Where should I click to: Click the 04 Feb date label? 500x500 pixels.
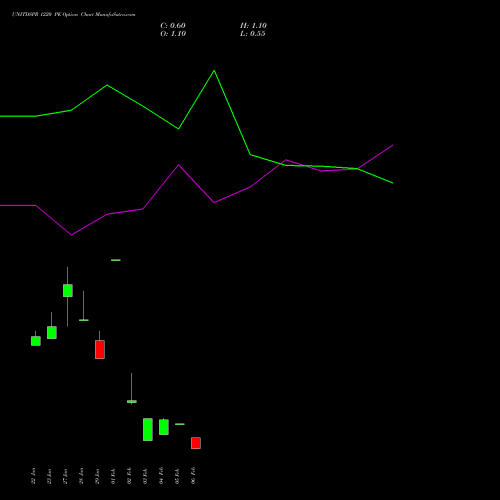[161, 476]
